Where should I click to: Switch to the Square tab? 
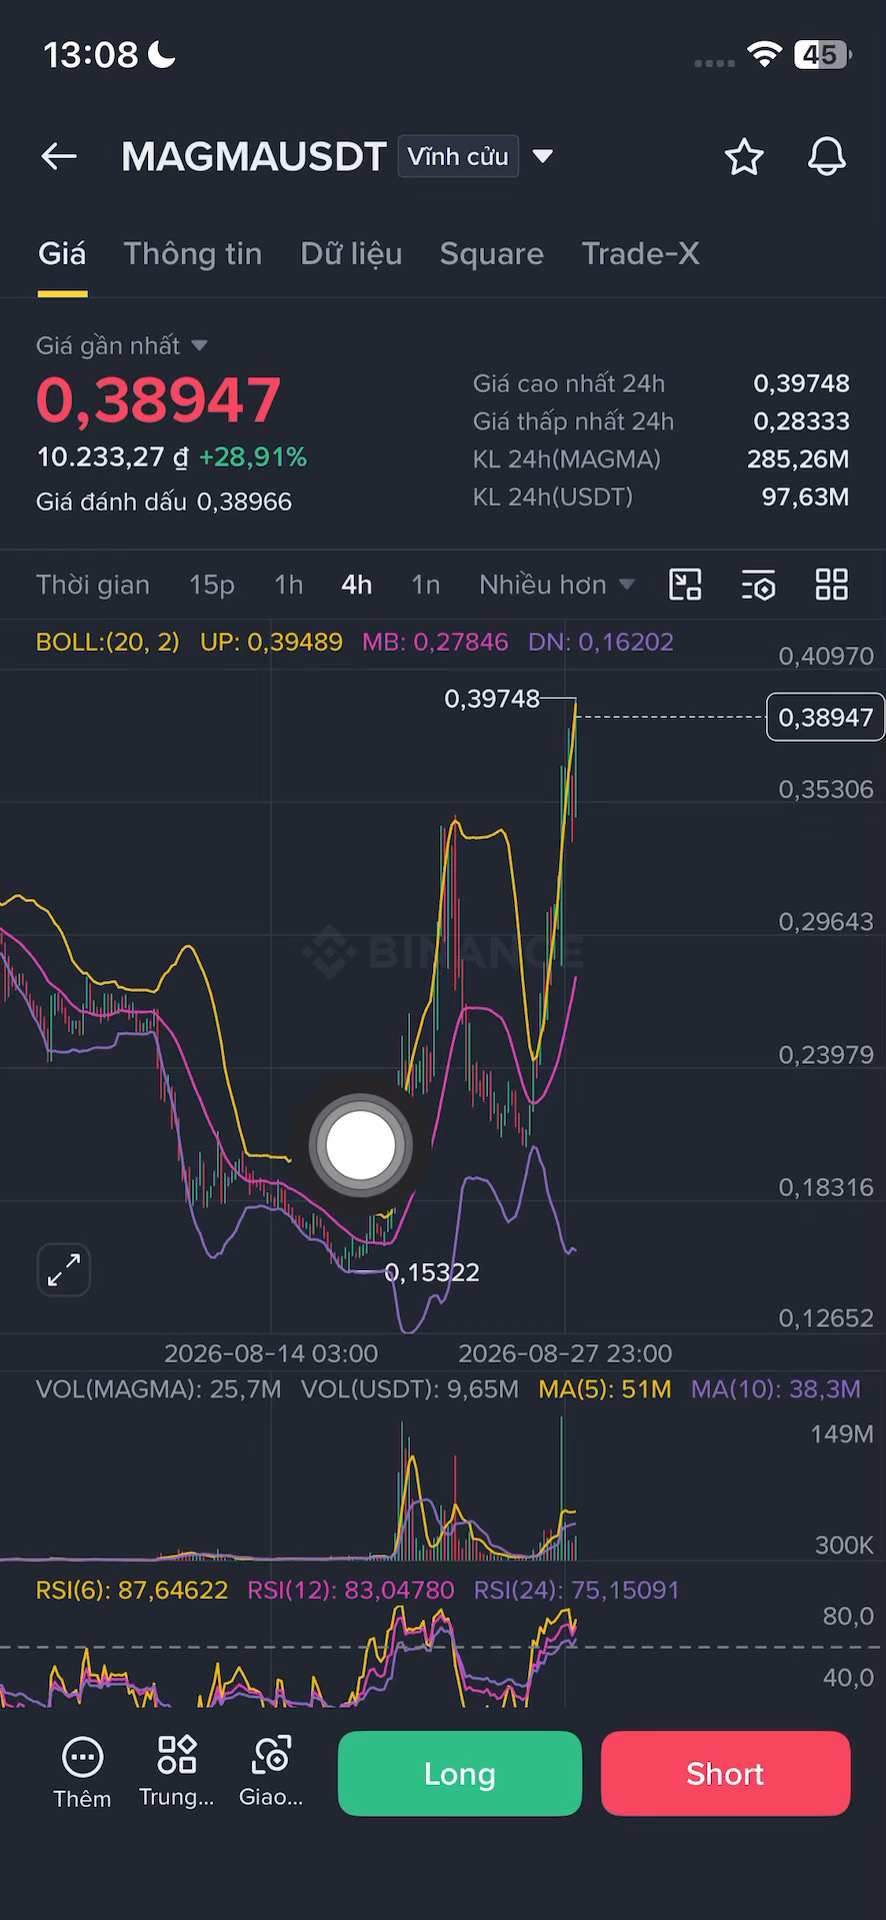[x=492, y=254]
